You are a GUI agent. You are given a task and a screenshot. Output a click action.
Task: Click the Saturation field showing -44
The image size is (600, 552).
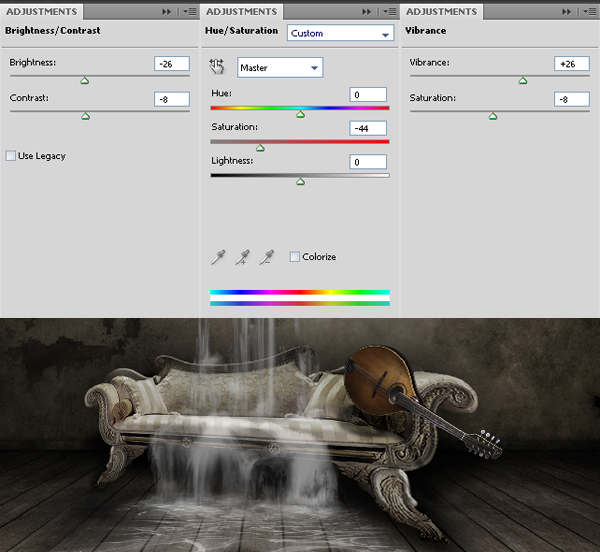[x=368, y=129]
